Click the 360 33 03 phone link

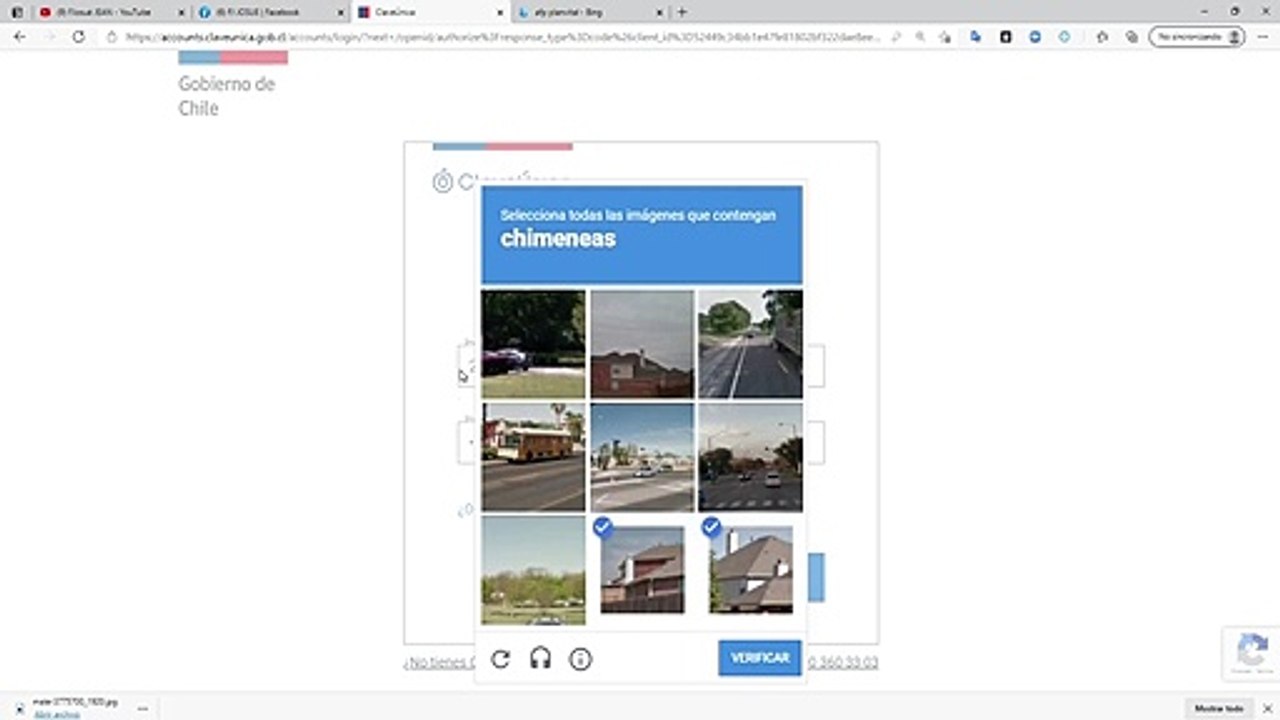[843, 662]
